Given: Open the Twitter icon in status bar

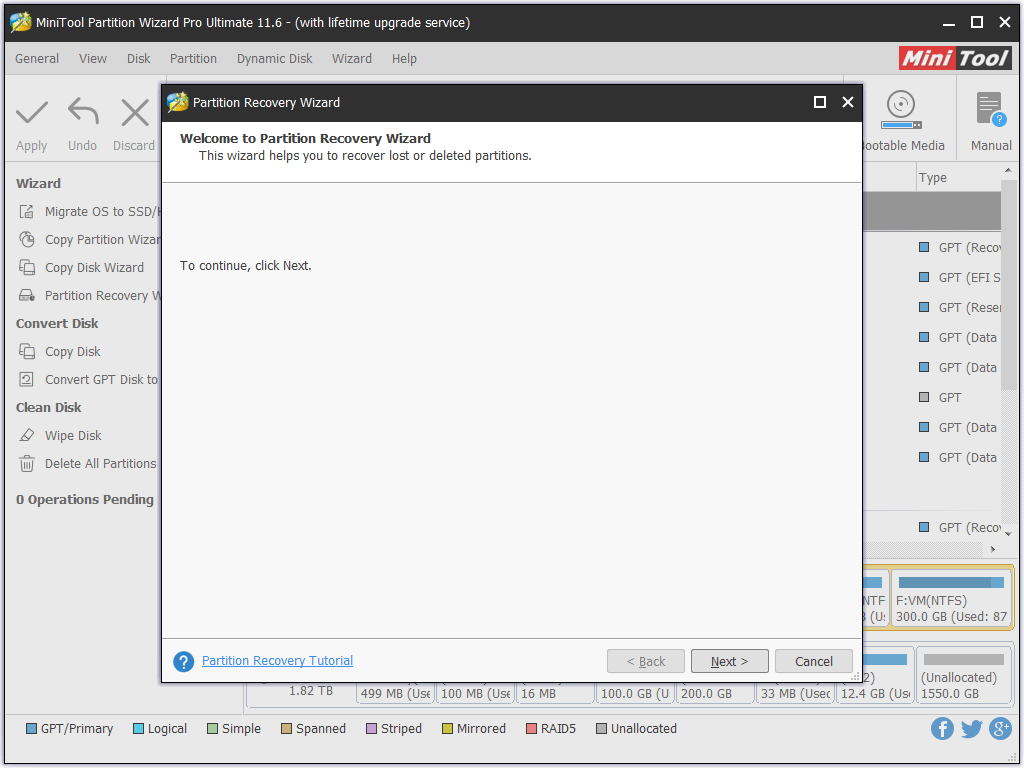Looking at the screenshot, I should click(x=971, y=728).
